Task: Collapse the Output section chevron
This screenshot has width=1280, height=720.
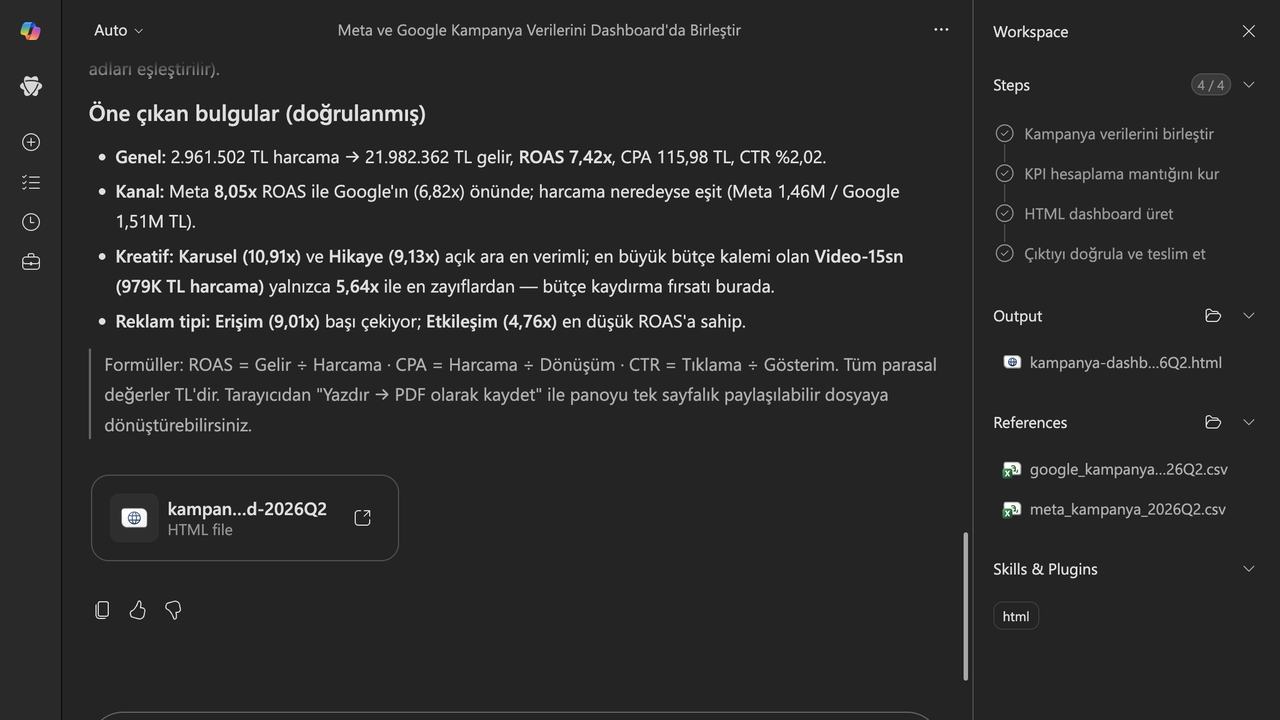Action: [x=1248, y=316]
